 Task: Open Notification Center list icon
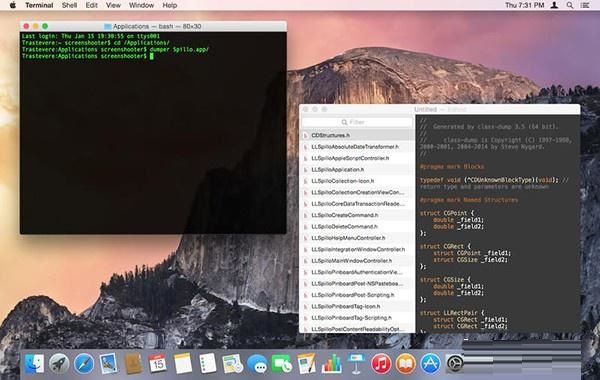(585, 5)
